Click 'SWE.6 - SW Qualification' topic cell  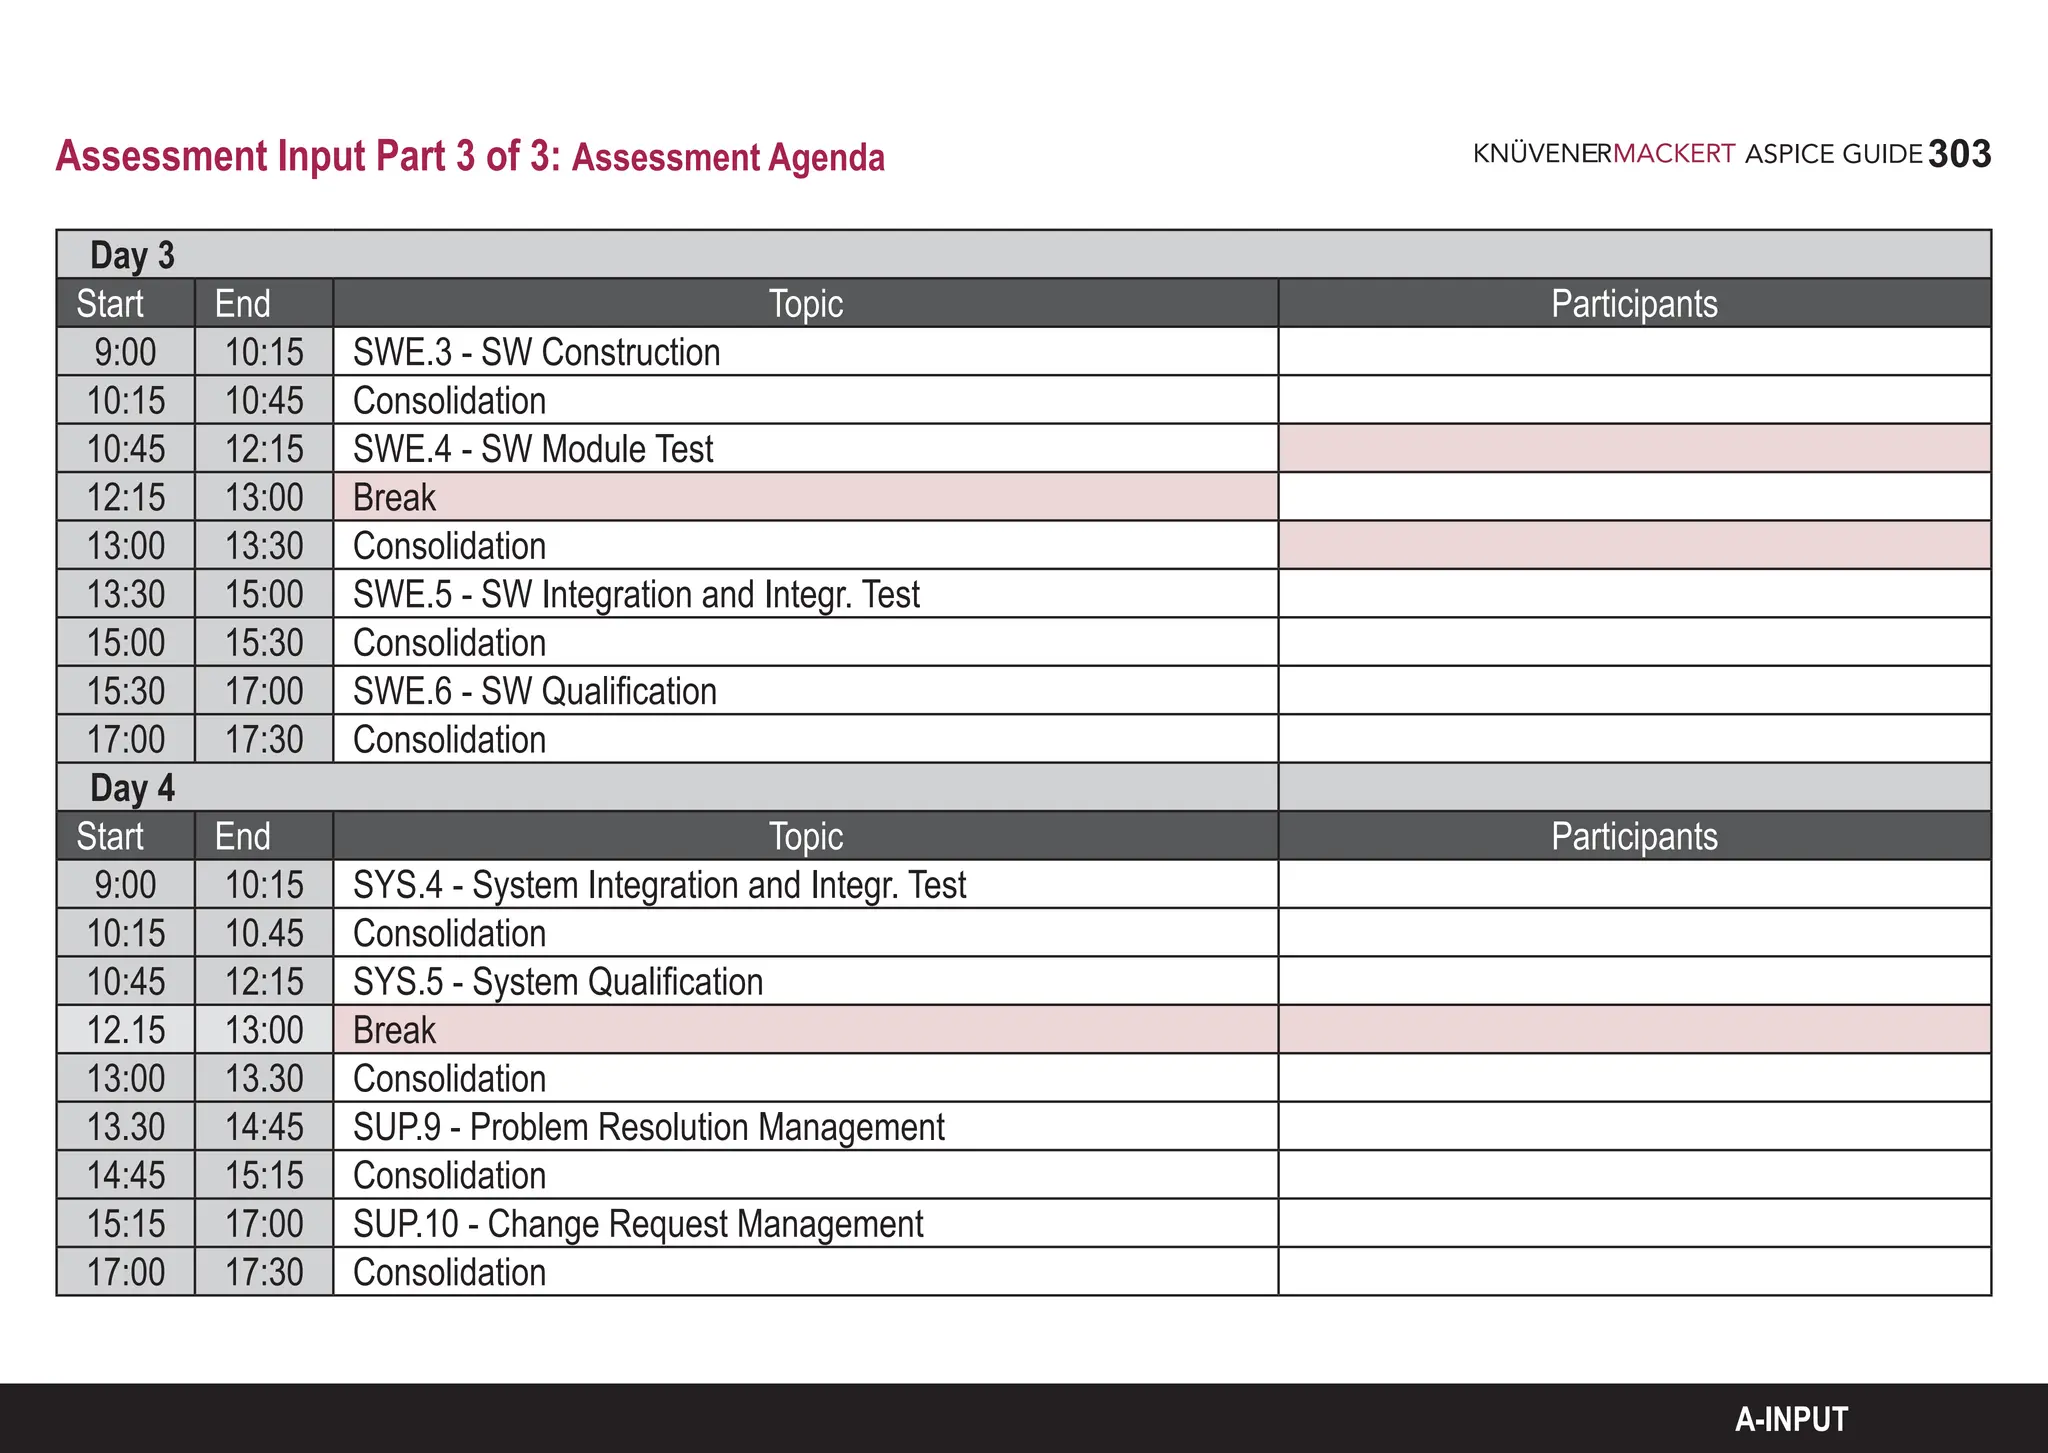point(806,691)
